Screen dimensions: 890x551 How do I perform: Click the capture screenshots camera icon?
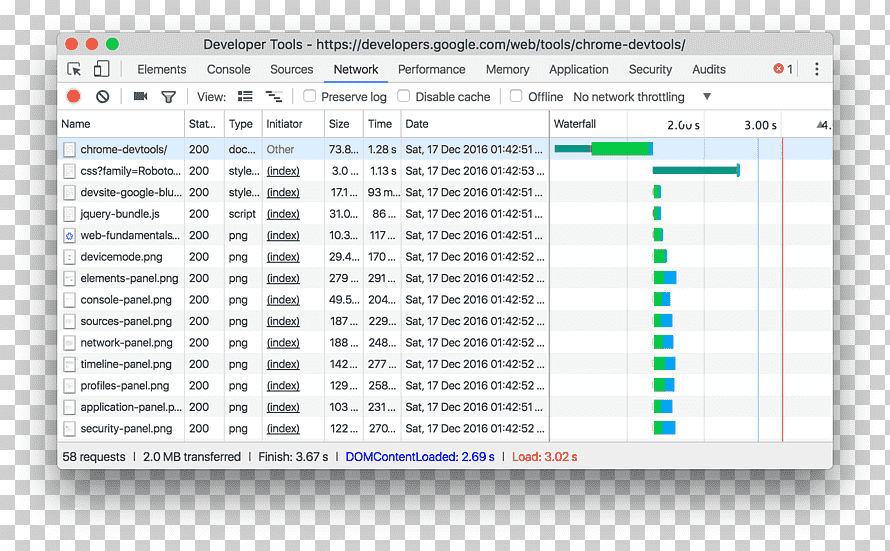[x=140, y=96]
